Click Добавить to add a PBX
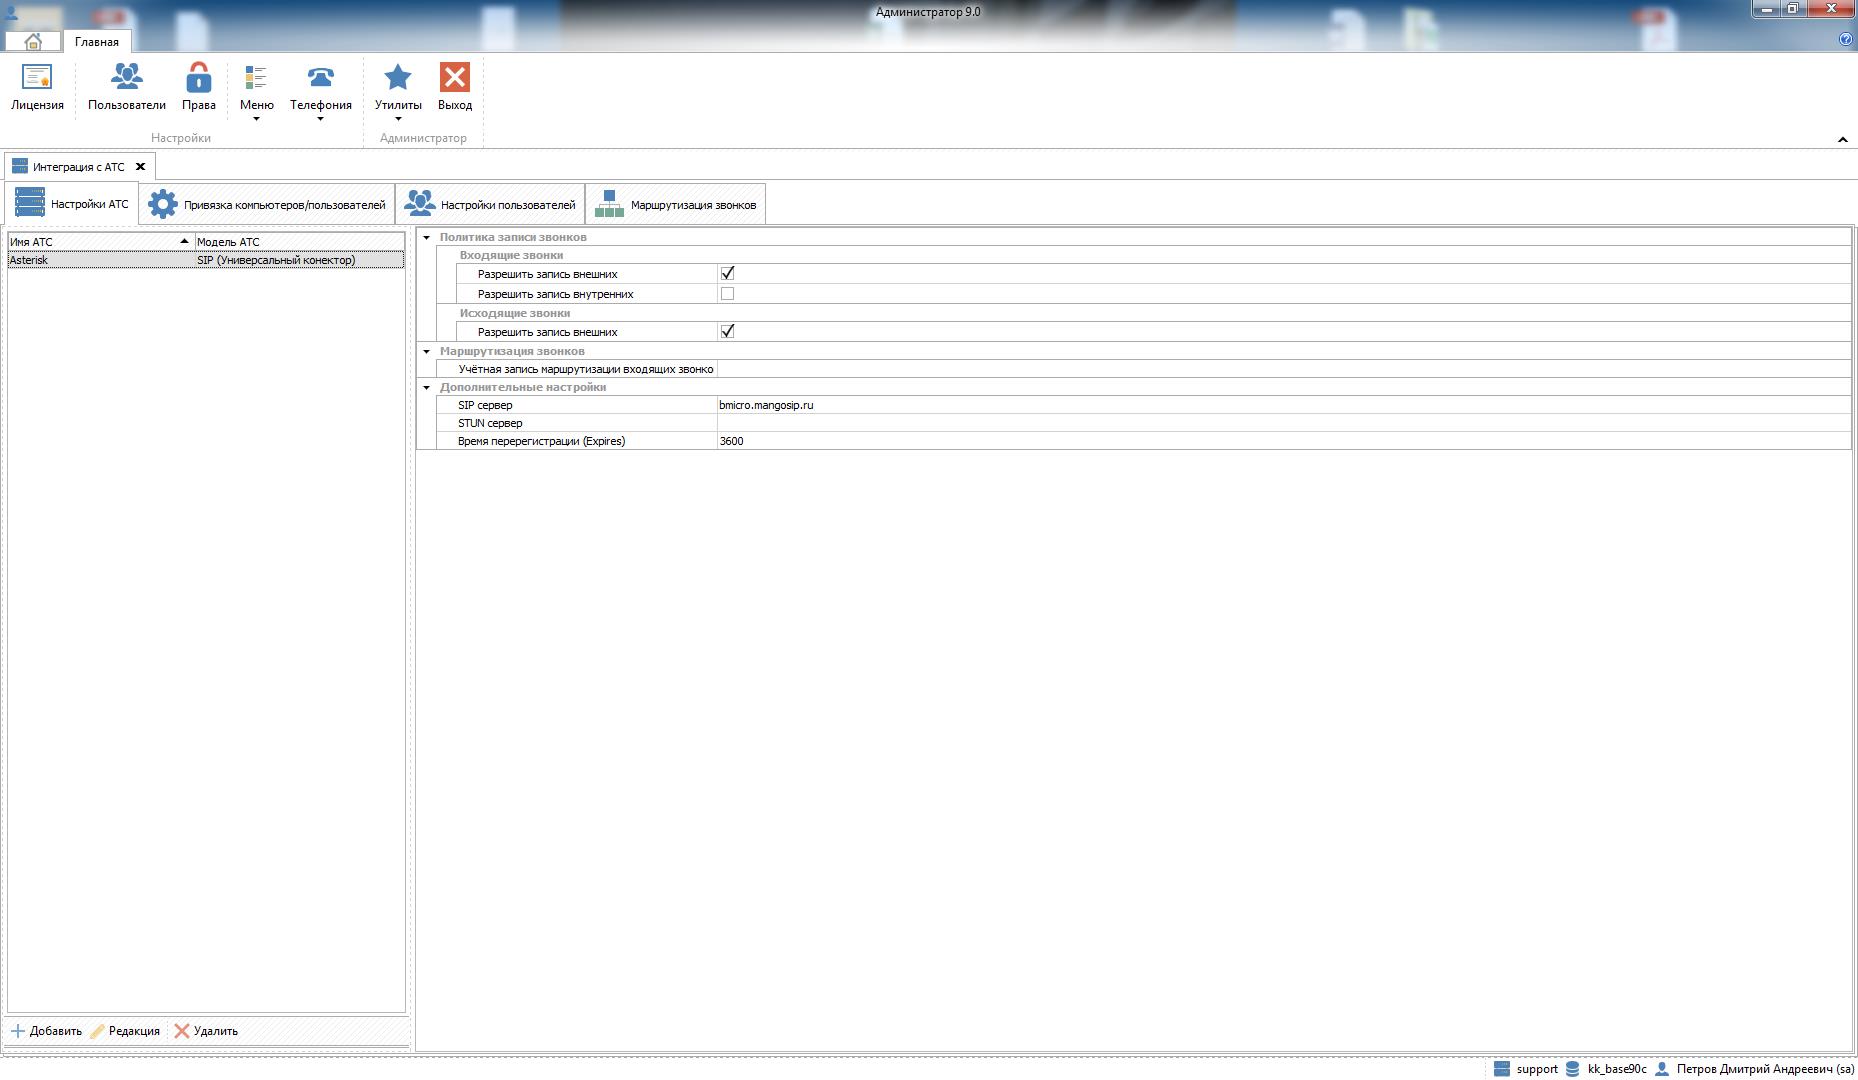The image size is (1858, 1080). [46, 1031]
